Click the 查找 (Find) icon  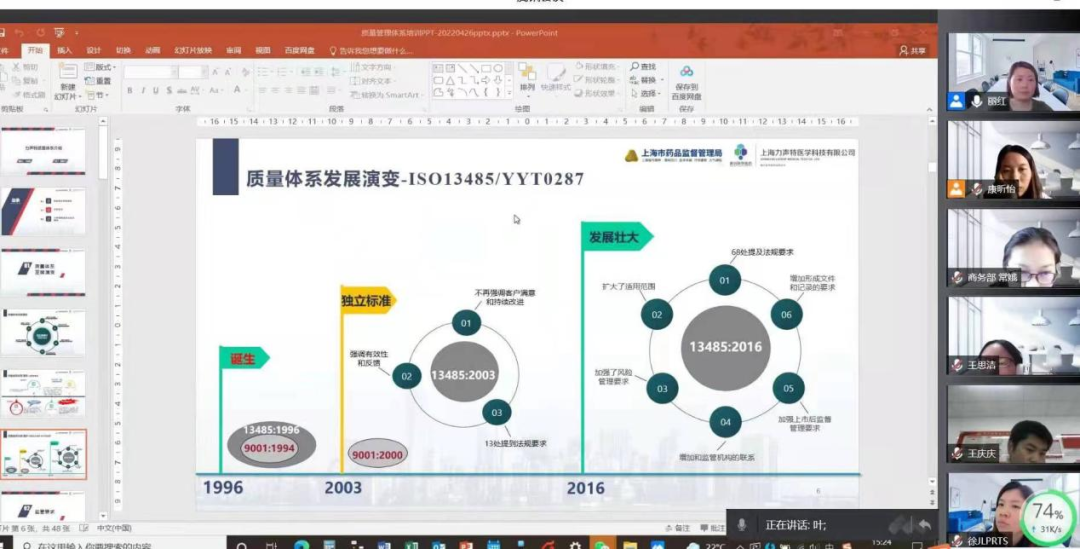point(642,67)
